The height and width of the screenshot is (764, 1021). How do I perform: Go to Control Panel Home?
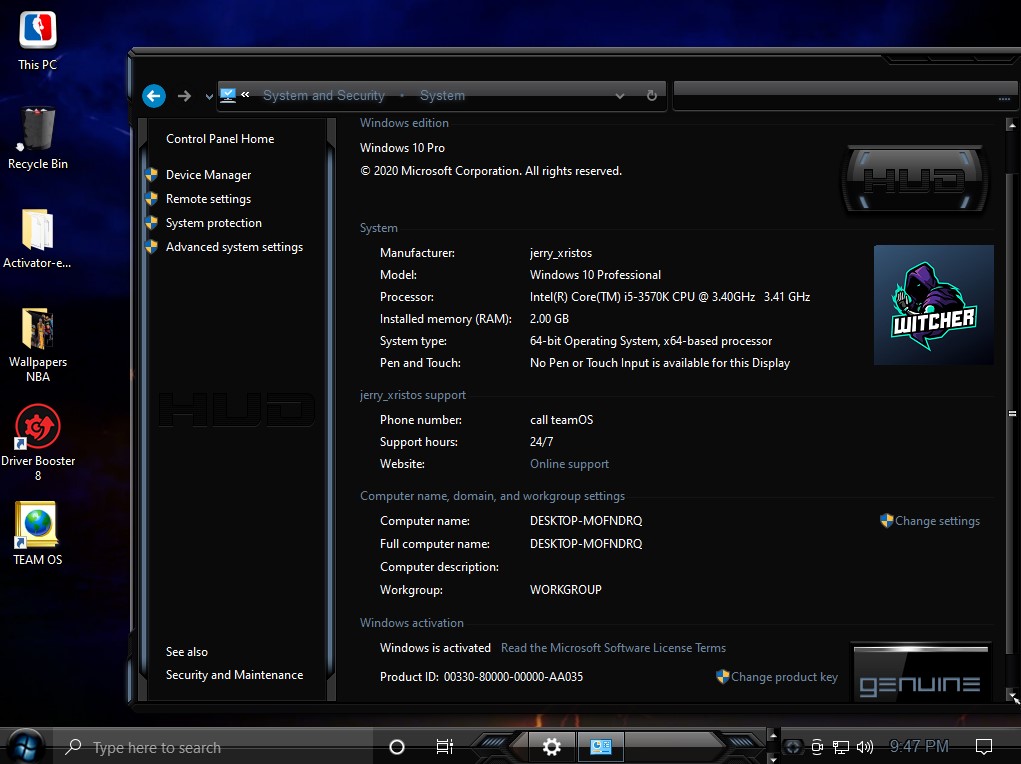coord(220,139)
